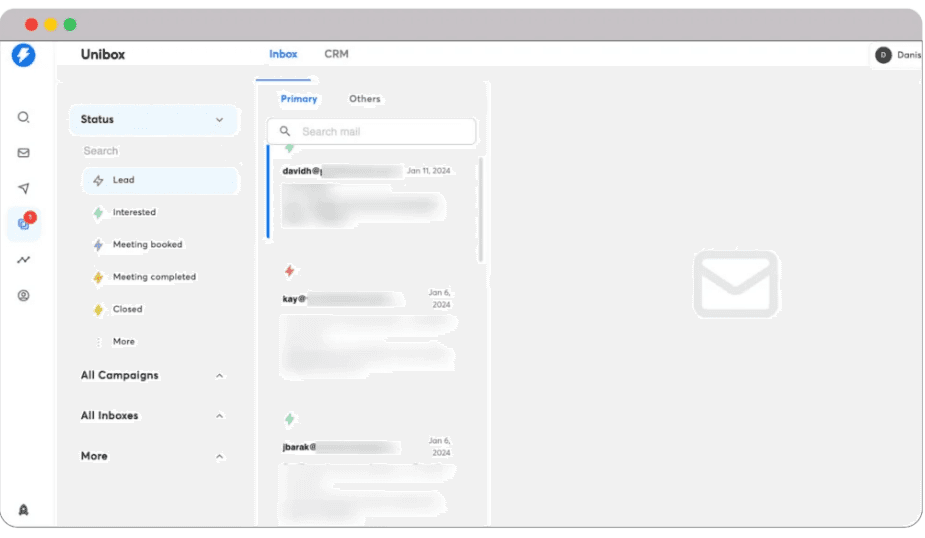Open the email accounts envelope icon

coord(24,153)
